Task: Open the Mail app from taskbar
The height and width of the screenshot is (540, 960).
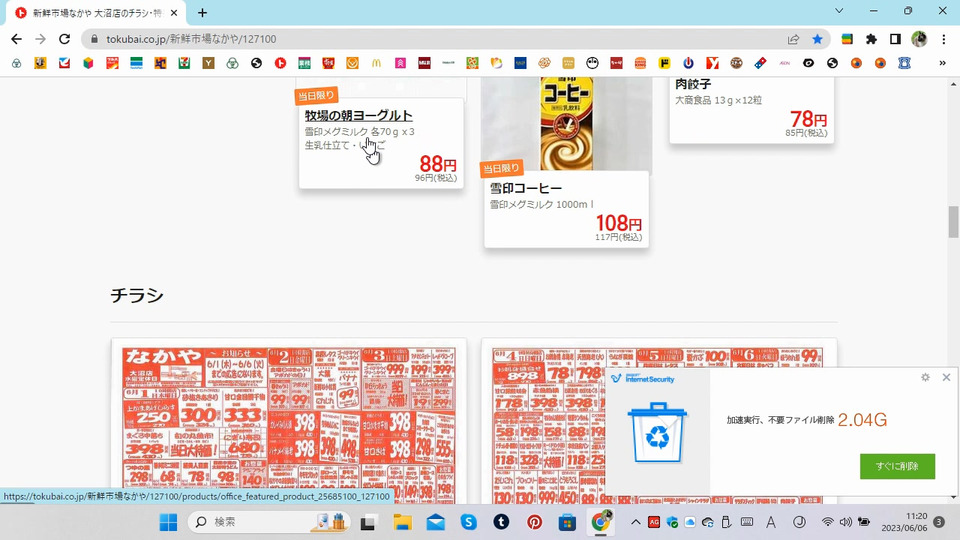Action: tap(435, 522)
